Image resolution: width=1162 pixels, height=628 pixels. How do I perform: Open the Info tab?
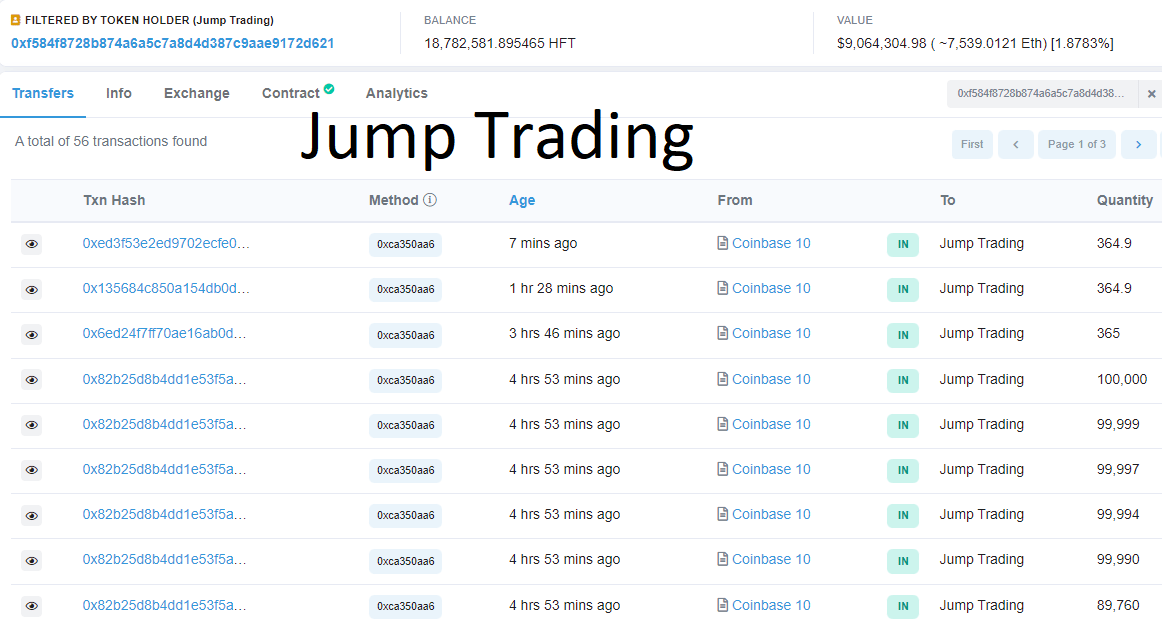coord(119,93)
